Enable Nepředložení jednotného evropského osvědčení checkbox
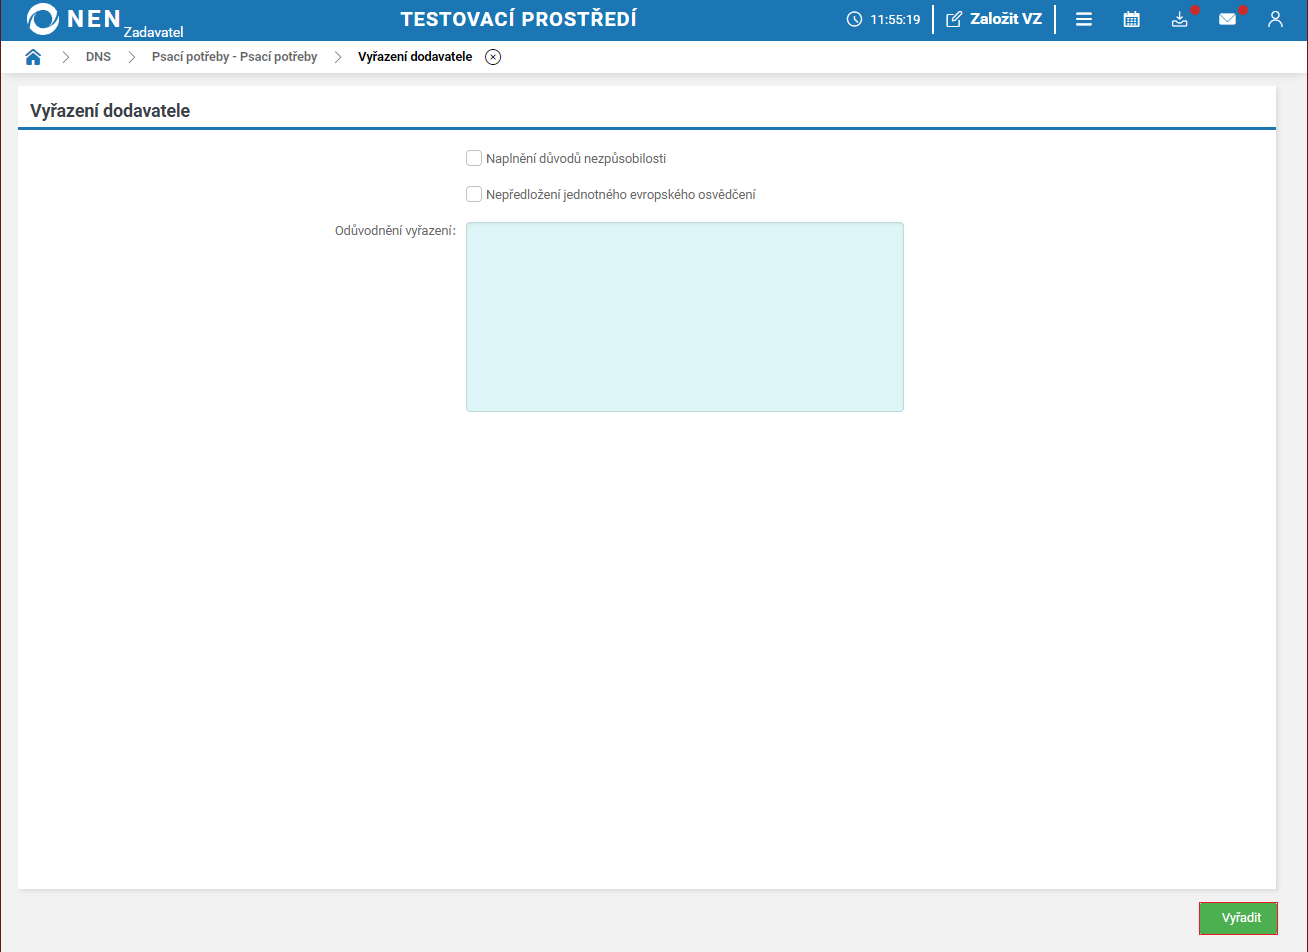 (x=474, y=194)
